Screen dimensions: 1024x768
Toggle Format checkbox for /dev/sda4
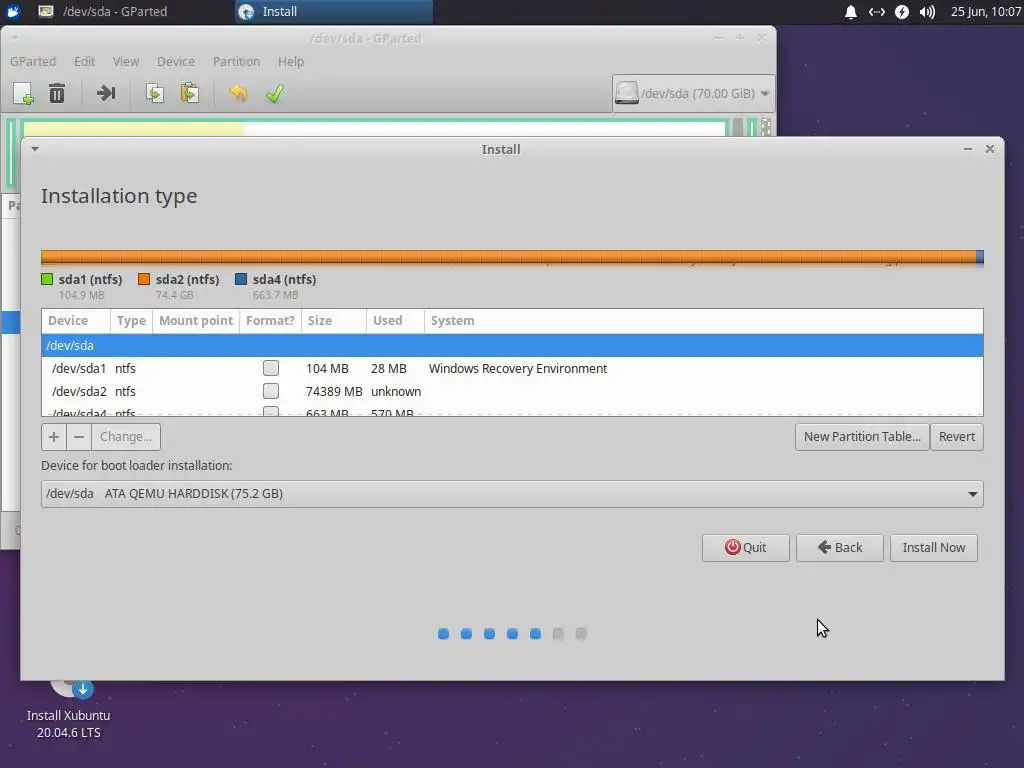coord(271,411)
